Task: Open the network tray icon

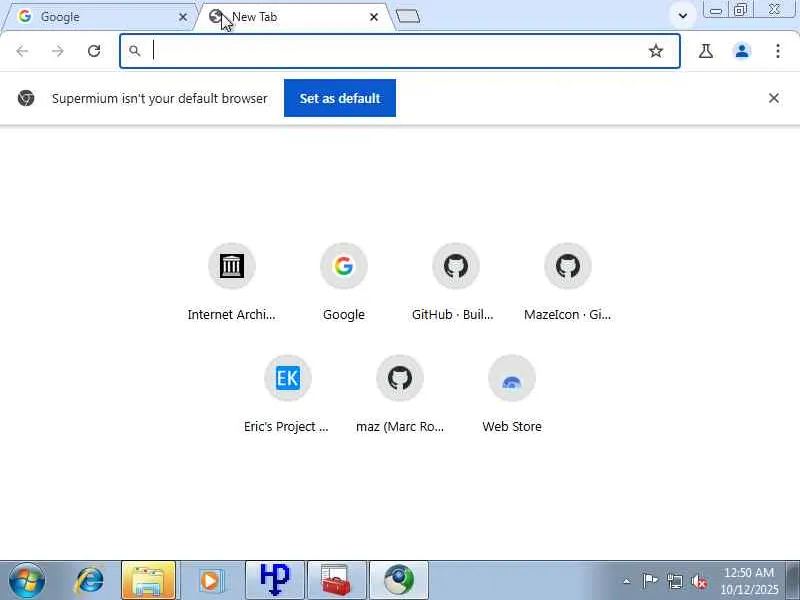Action: (675, 581)
